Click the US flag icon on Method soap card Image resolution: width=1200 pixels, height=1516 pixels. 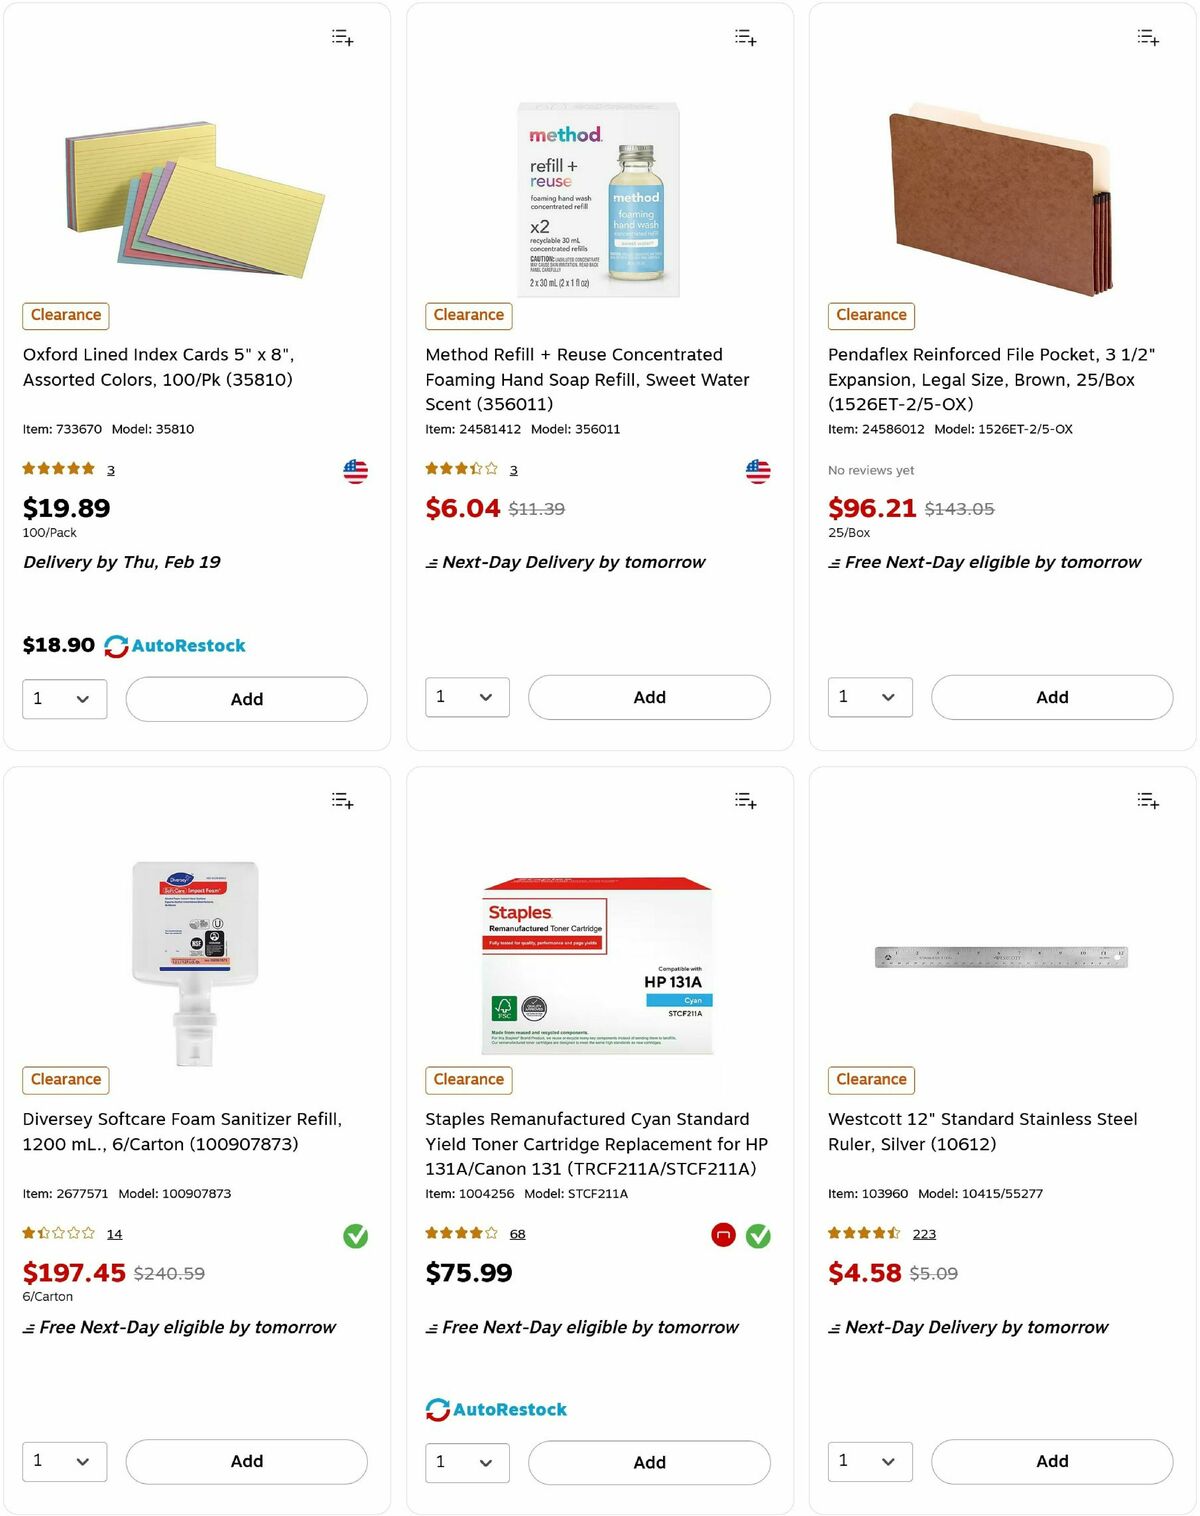point(757,470)
